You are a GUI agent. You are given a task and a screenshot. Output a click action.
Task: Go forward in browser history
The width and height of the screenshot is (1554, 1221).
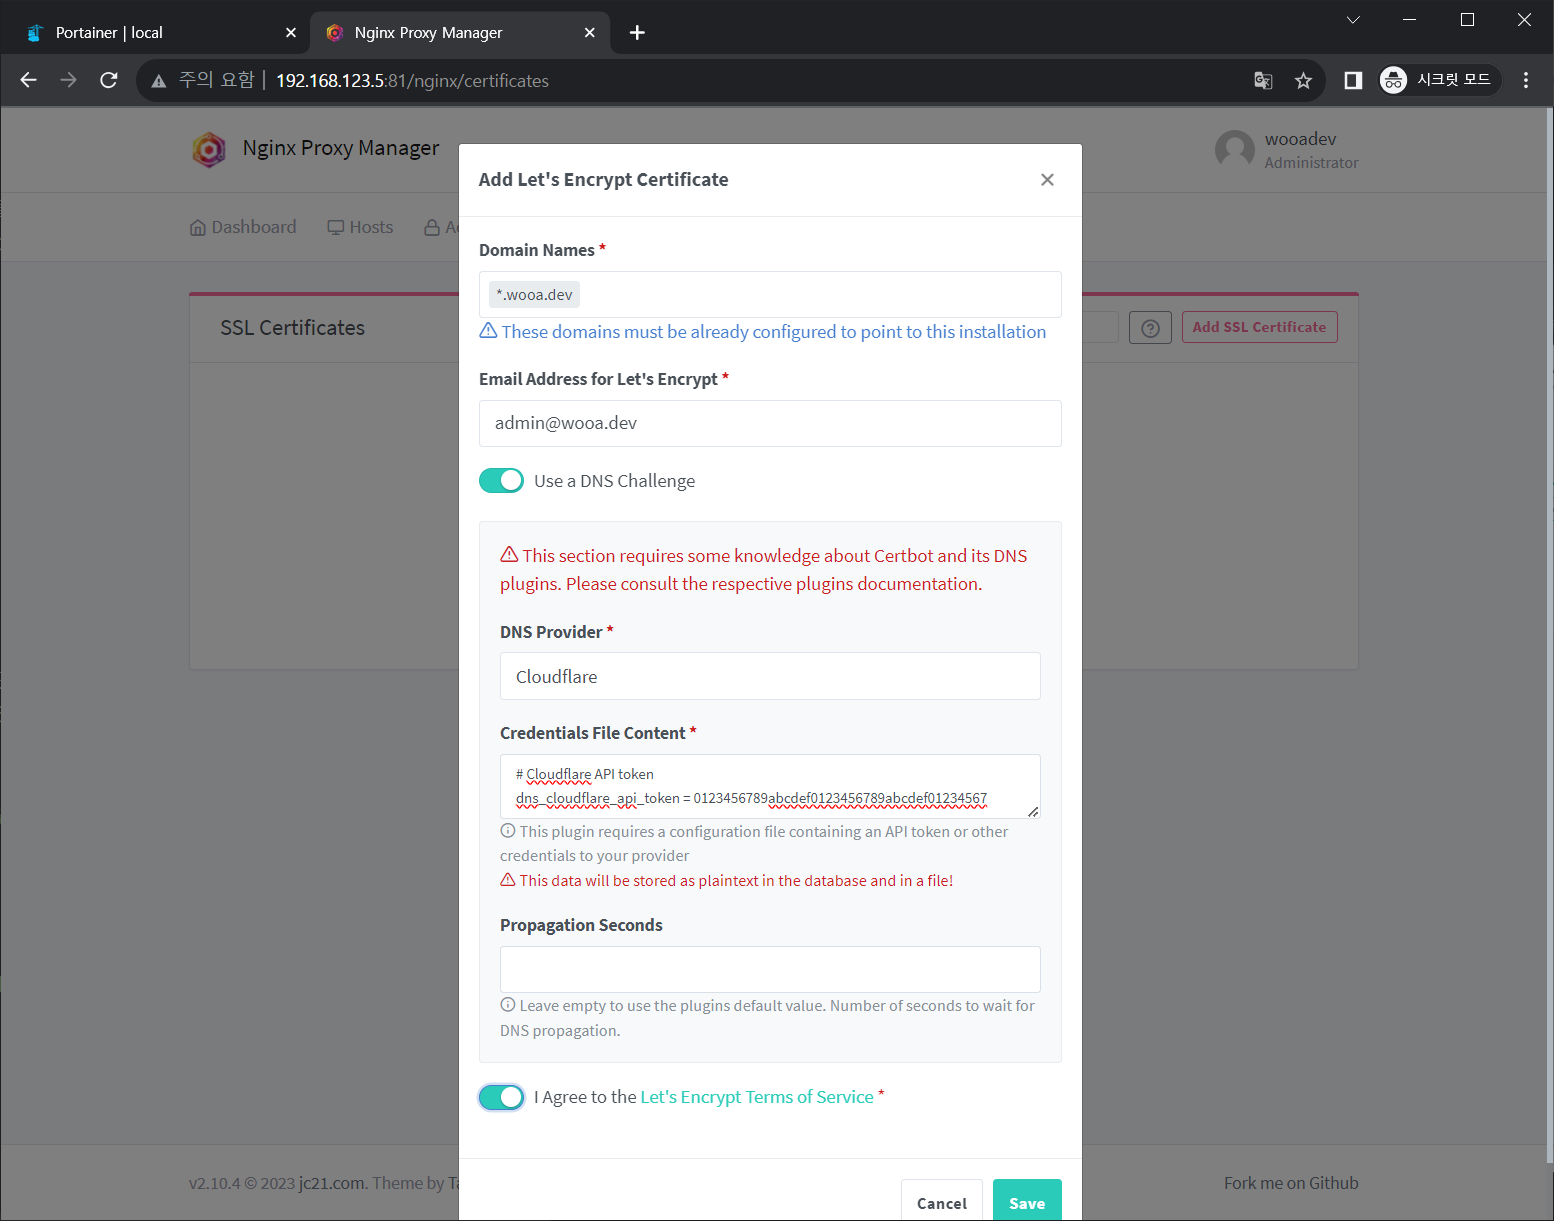69,80
